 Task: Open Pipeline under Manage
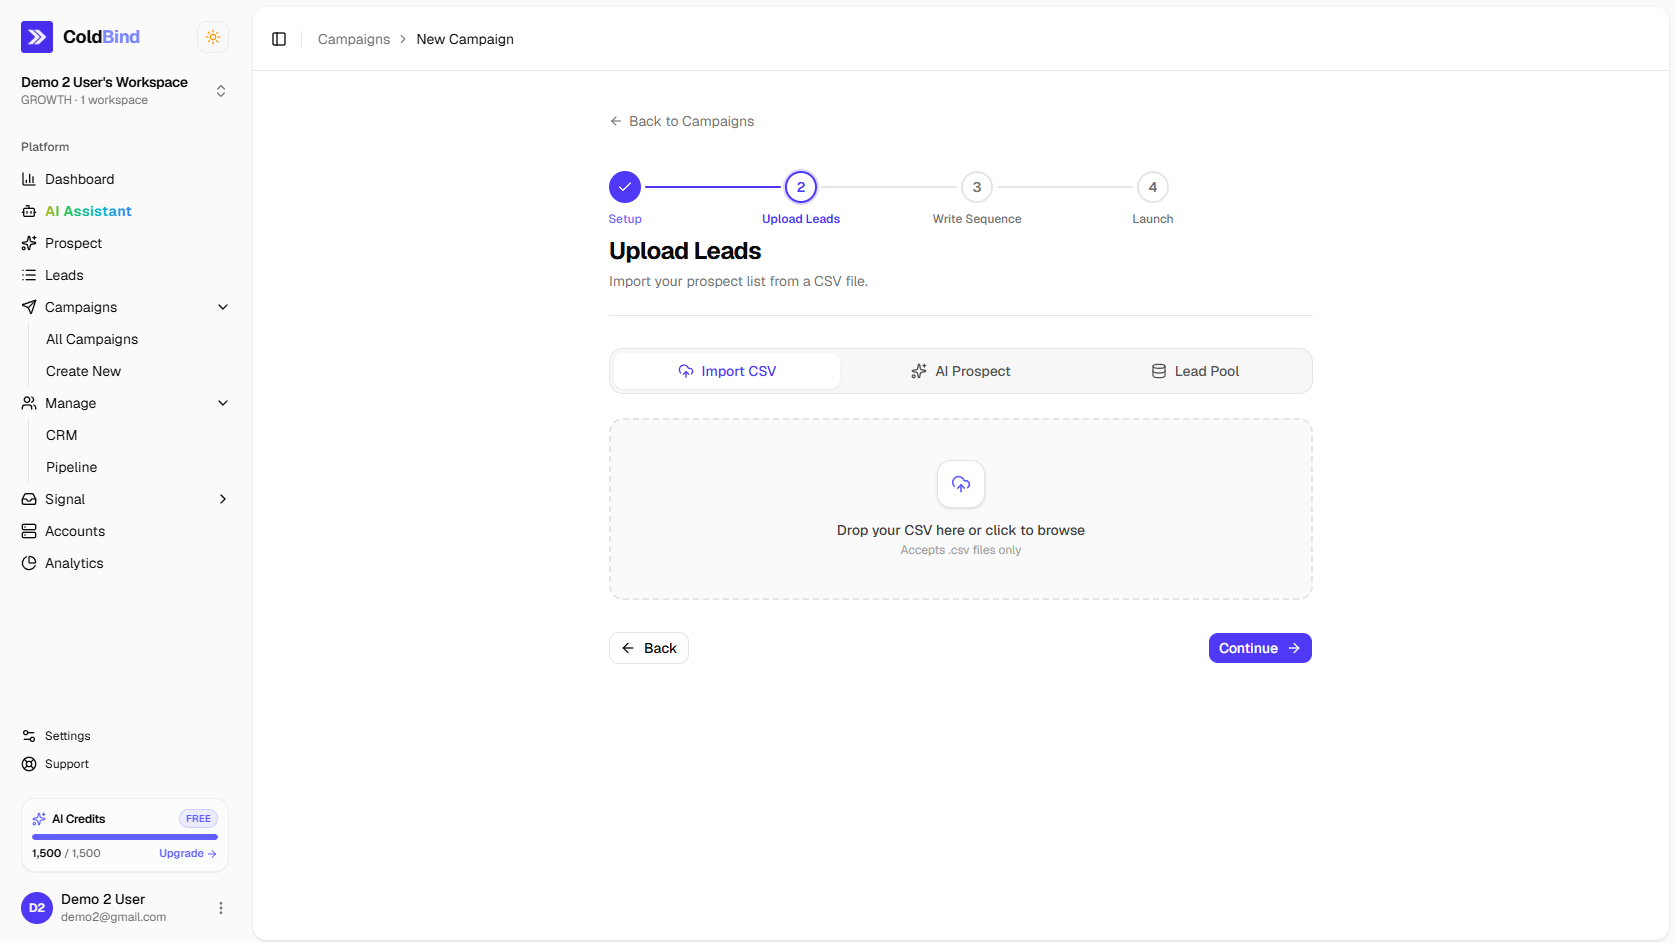point(71,467)
